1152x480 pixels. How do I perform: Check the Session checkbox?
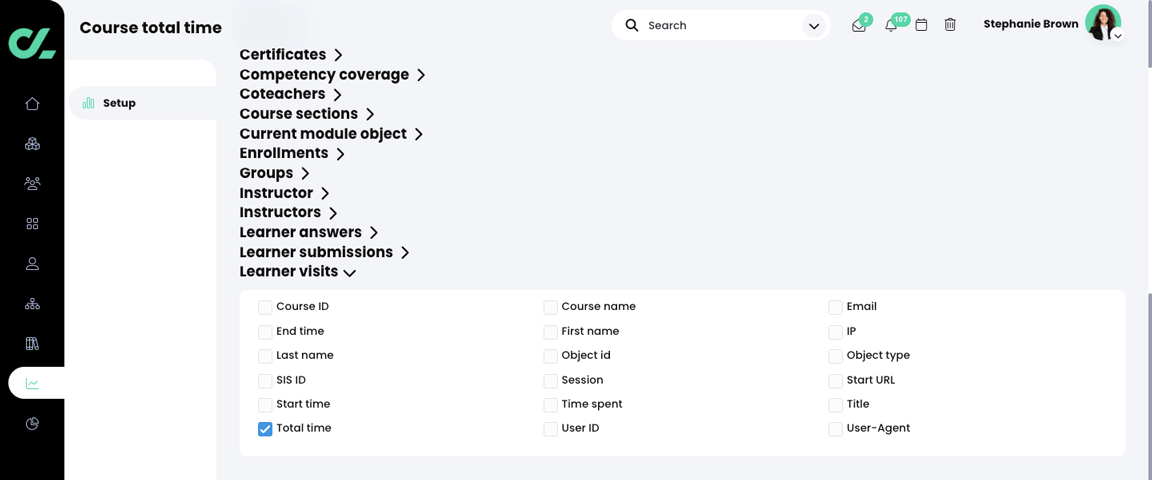[x=550, y=382]
